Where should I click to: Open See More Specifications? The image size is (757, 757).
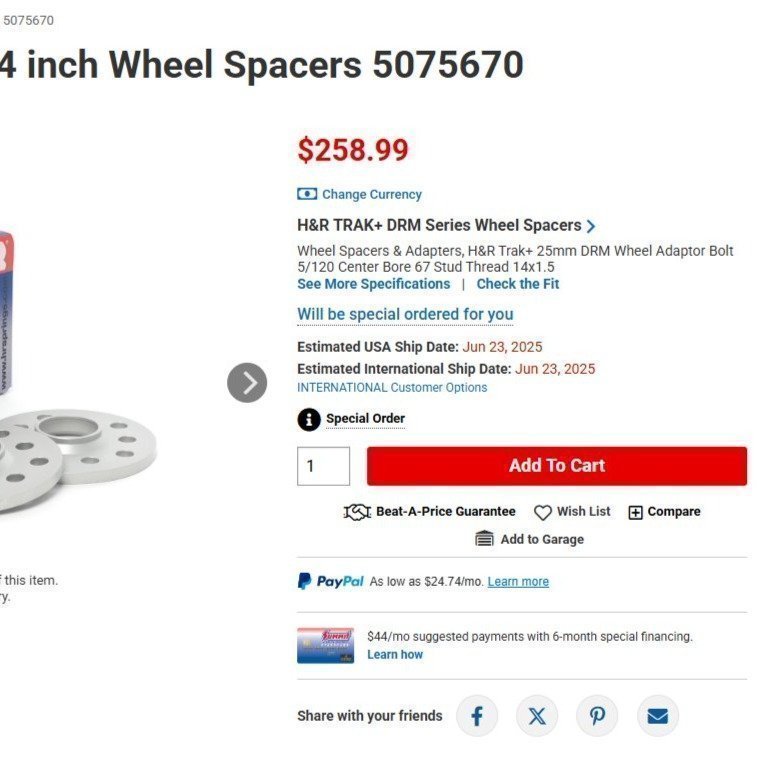[373, 284]
